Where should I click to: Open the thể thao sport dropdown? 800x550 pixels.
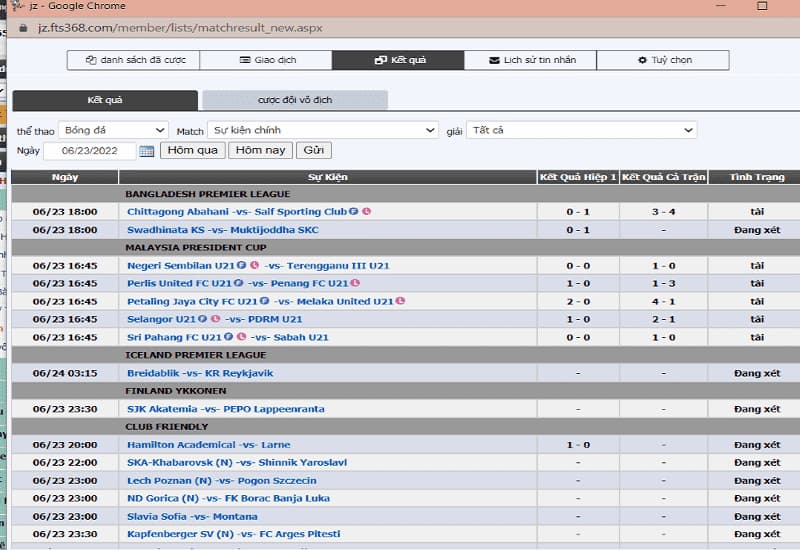coord(113,130)
